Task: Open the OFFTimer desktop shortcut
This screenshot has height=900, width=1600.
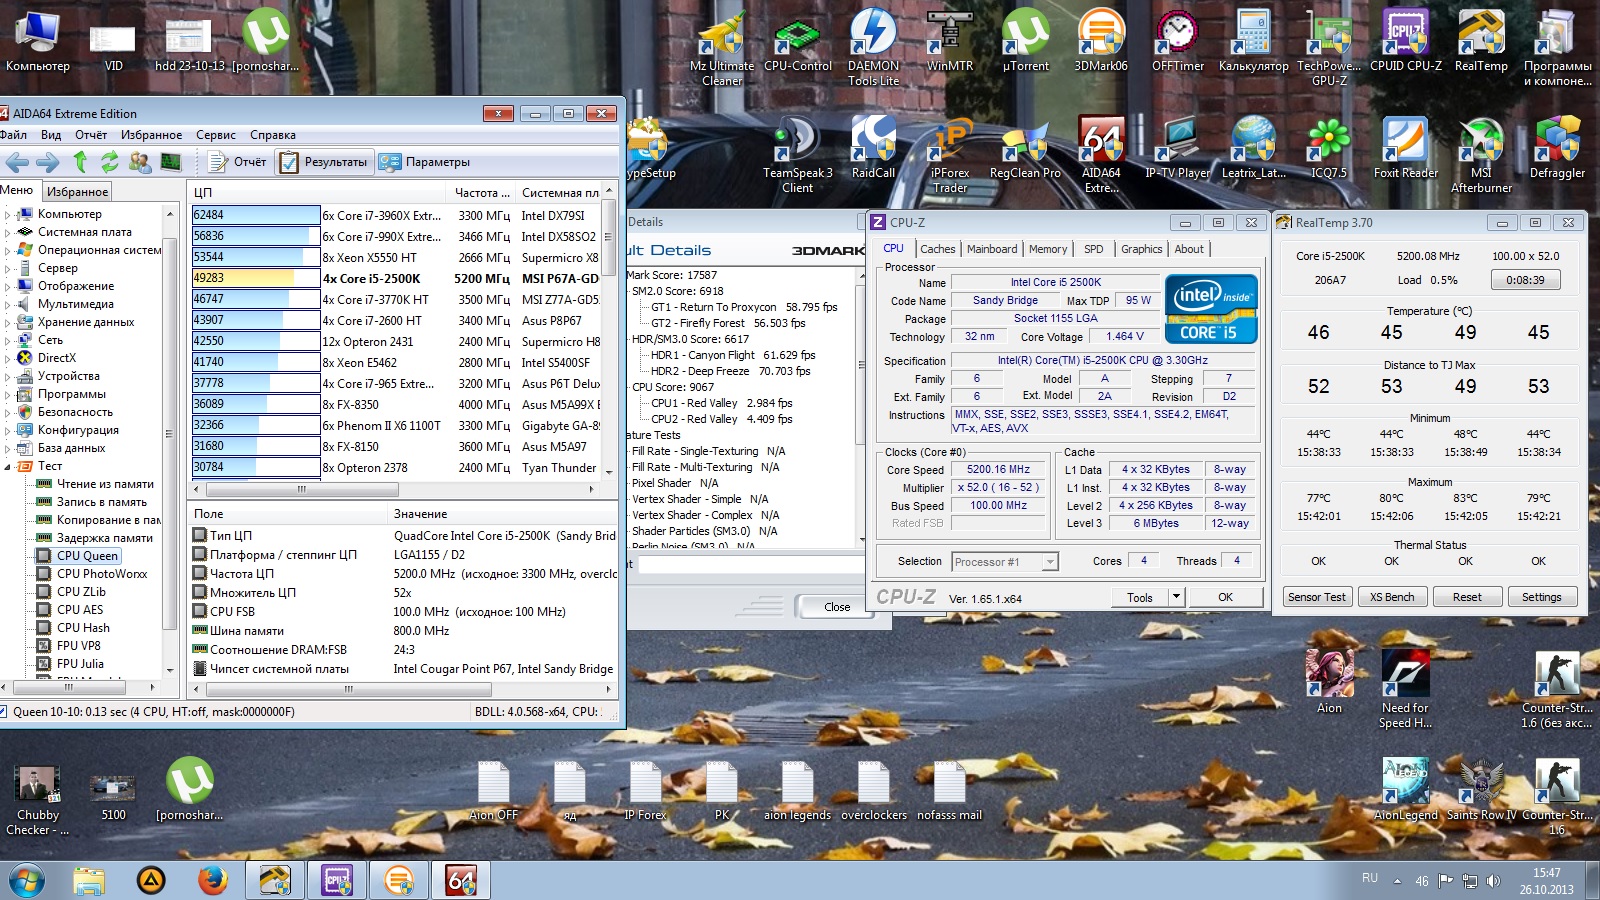Action: point(1177,43)
